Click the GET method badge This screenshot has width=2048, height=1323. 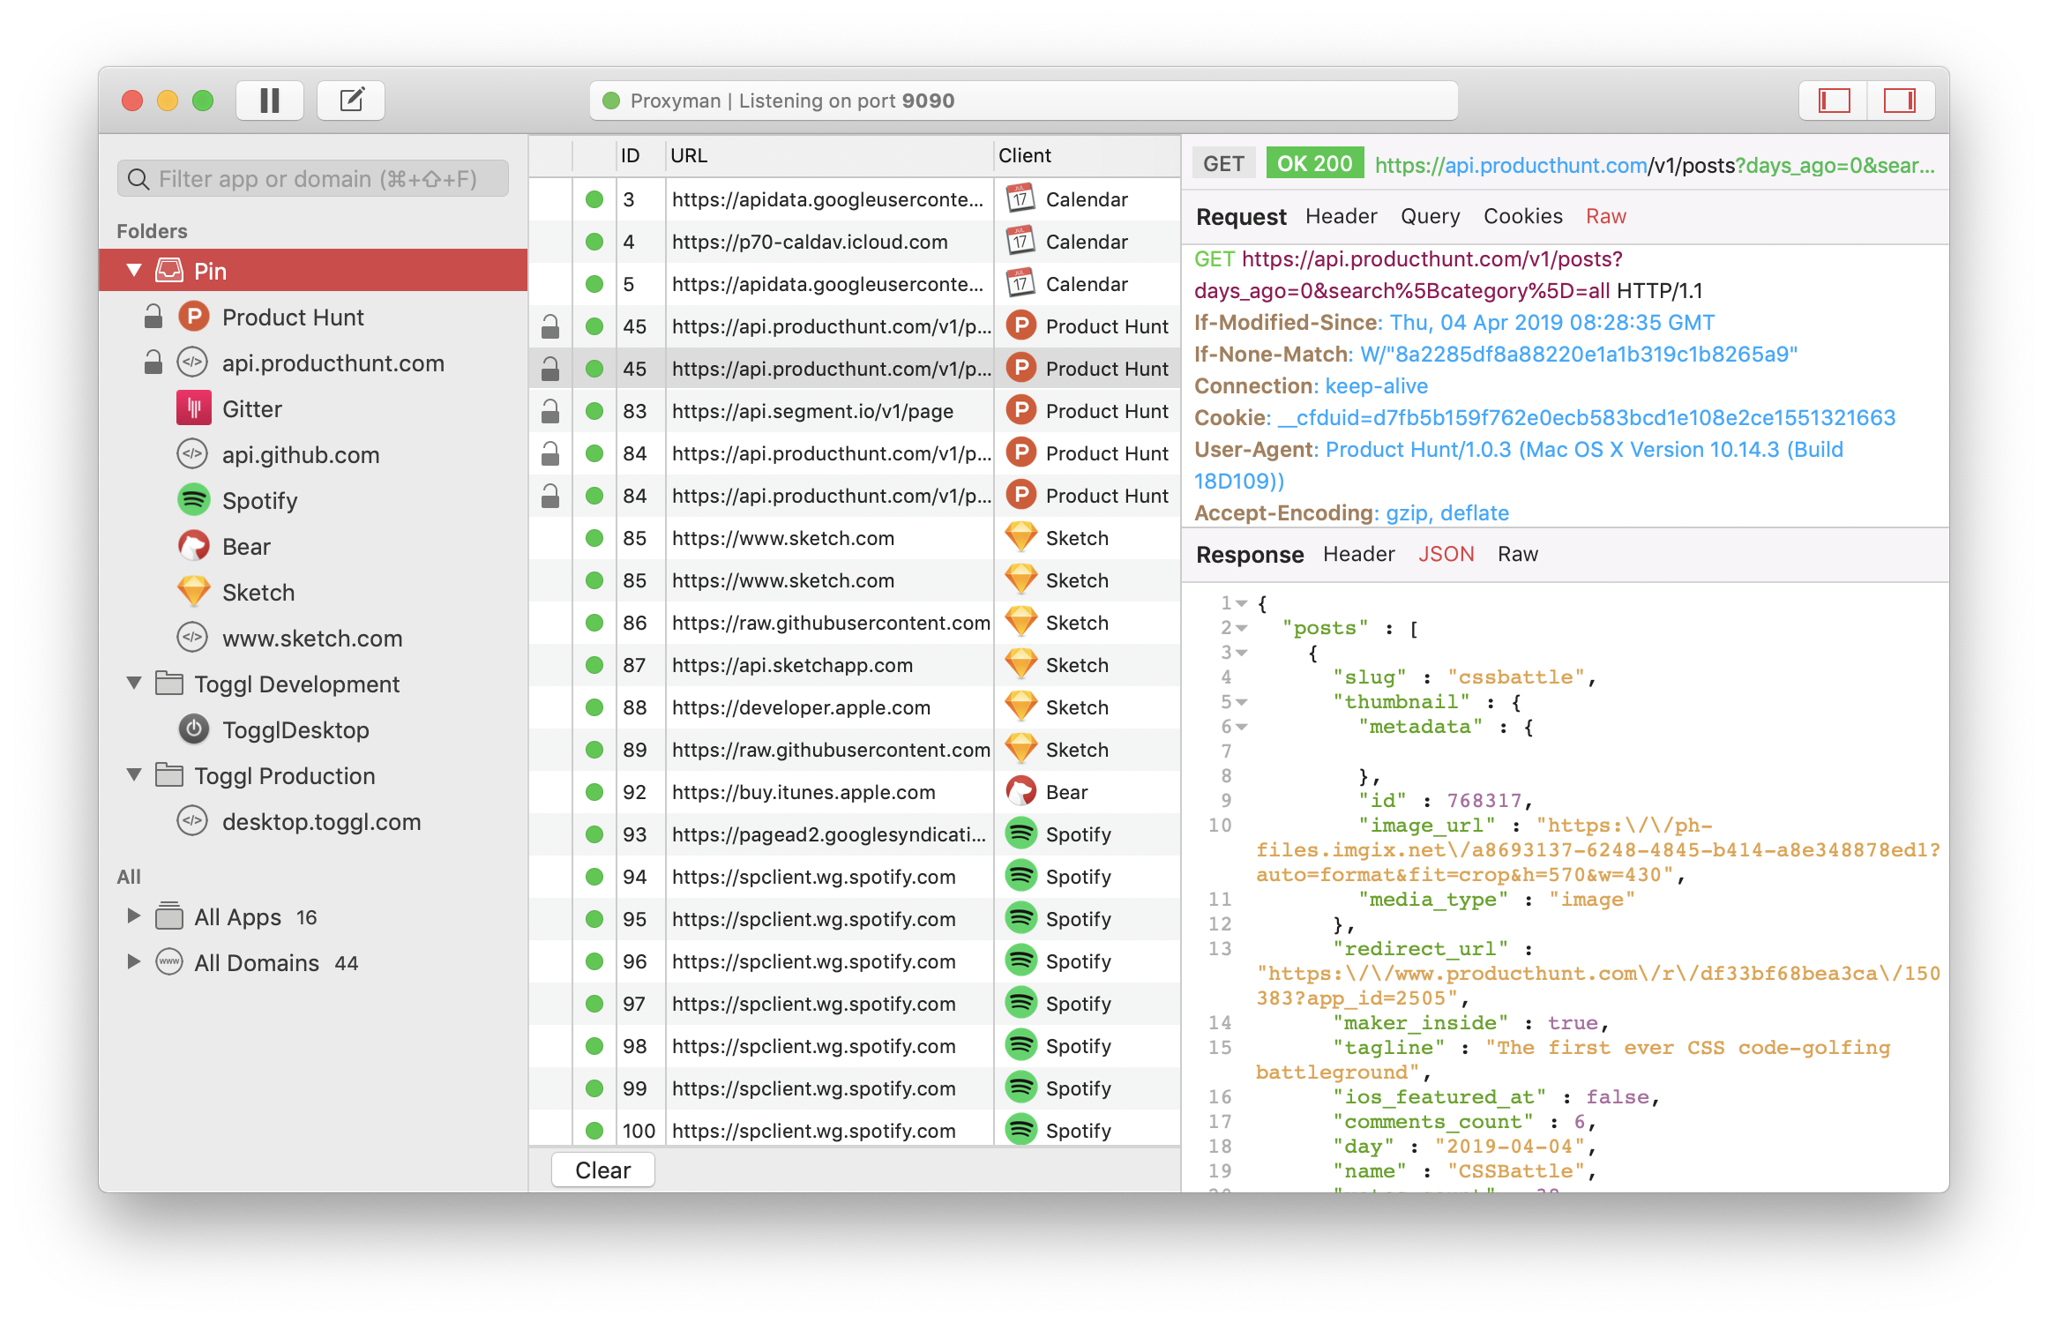[x=1223, y=164]
